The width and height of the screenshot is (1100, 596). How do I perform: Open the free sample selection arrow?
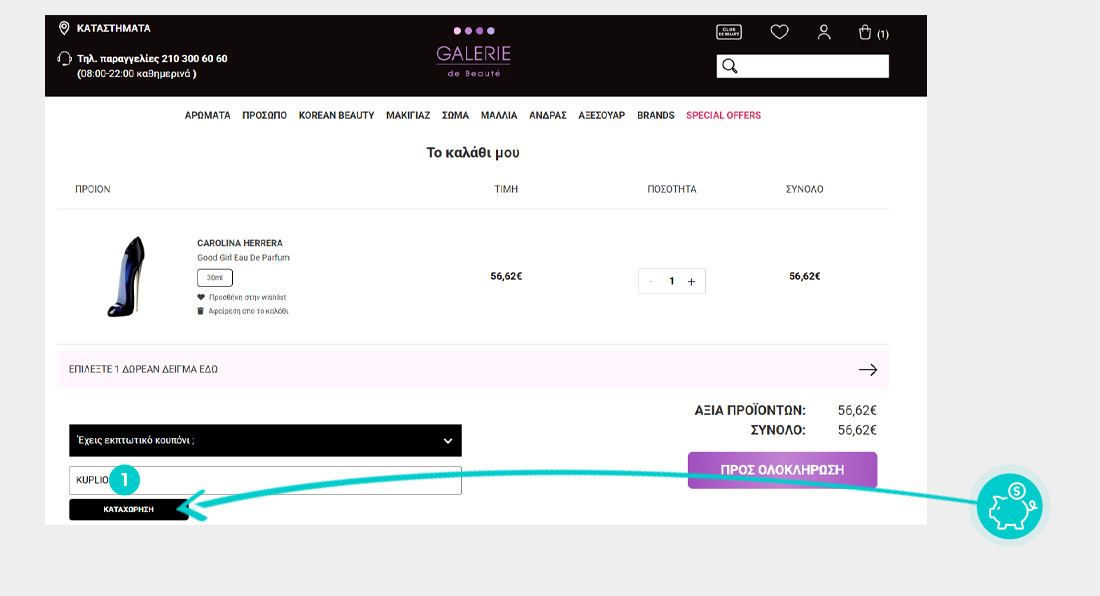coord(867,369)
